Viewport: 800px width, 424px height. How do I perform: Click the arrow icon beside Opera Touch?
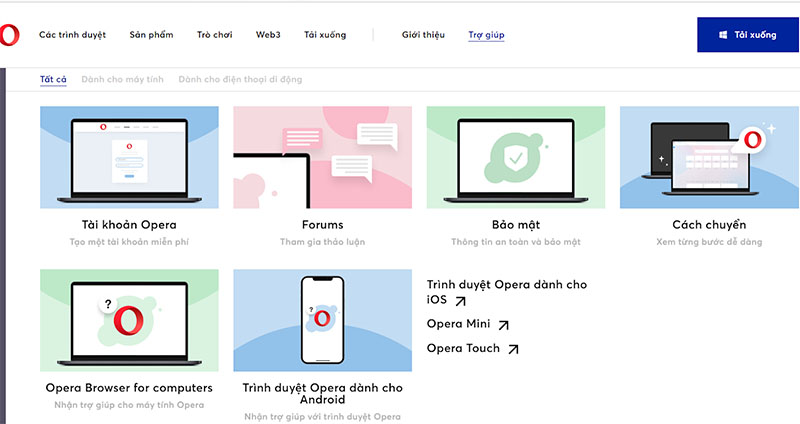tap(513, 349)
